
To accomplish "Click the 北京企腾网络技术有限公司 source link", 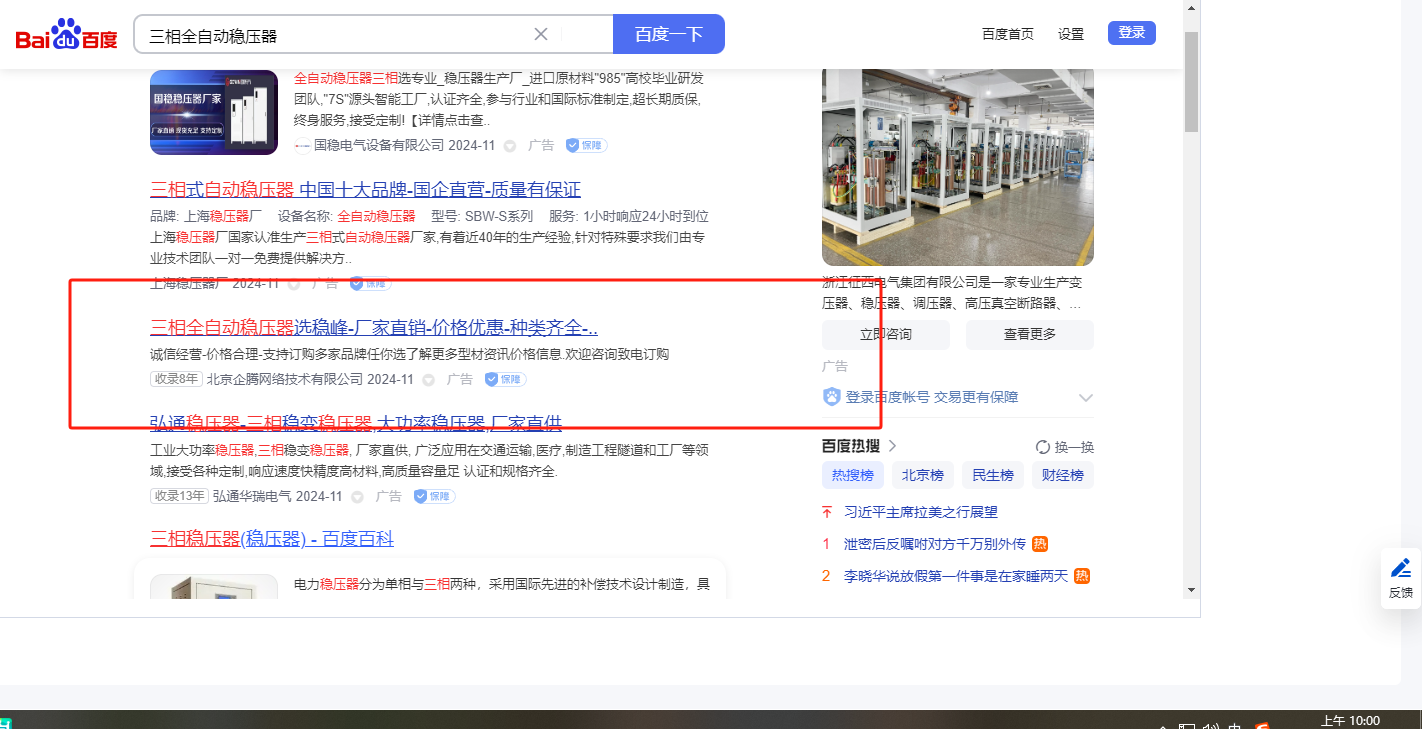I will 285,380.
